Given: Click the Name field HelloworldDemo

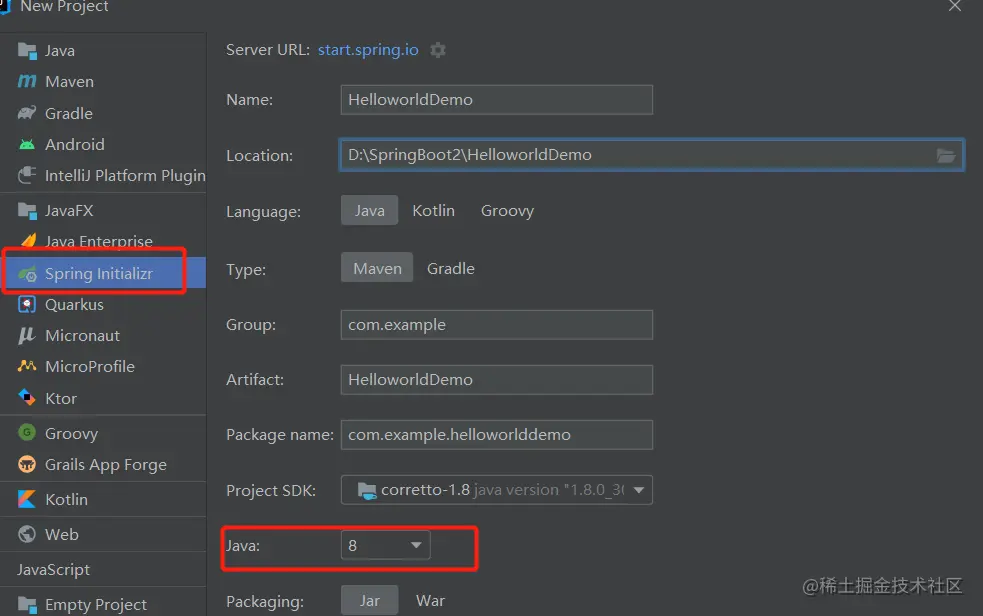Looking at the screenshot, I should click(x=497, y=100).
